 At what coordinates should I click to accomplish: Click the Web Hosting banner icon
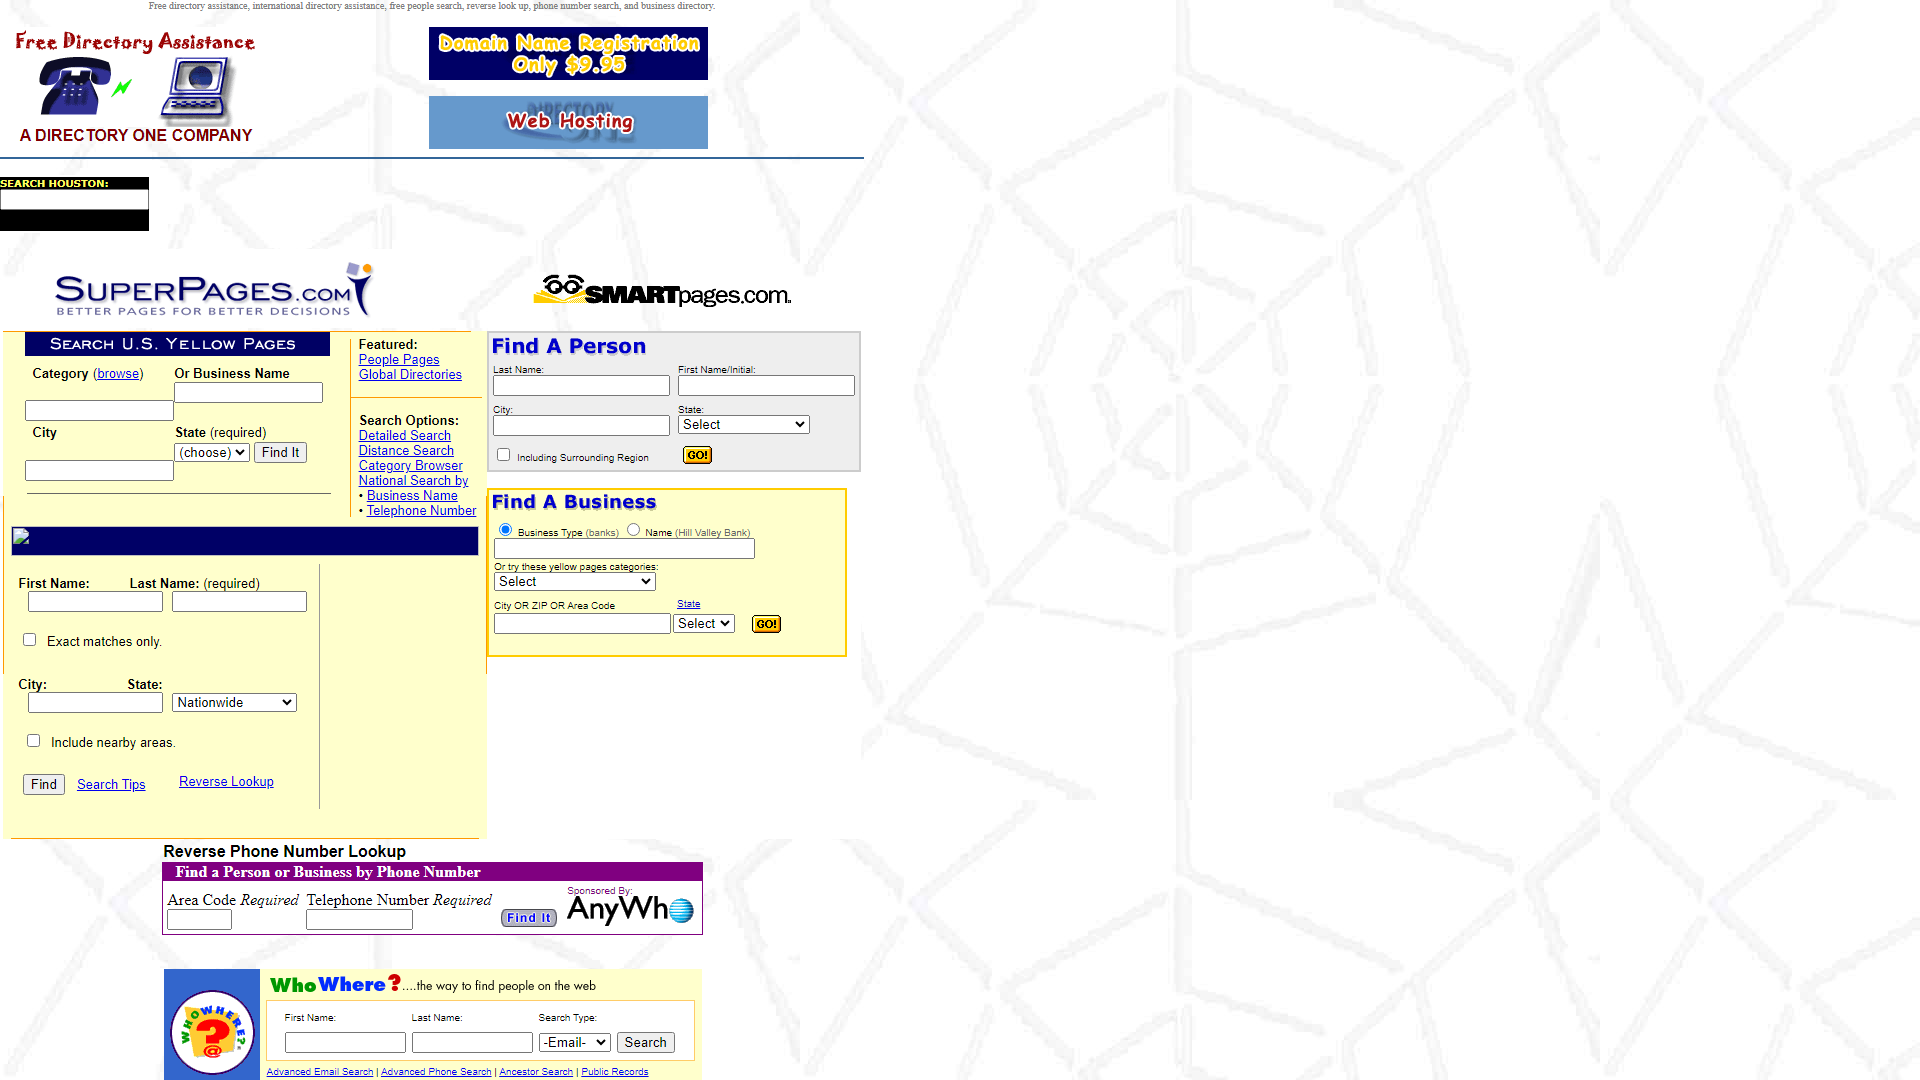(570, 120)
